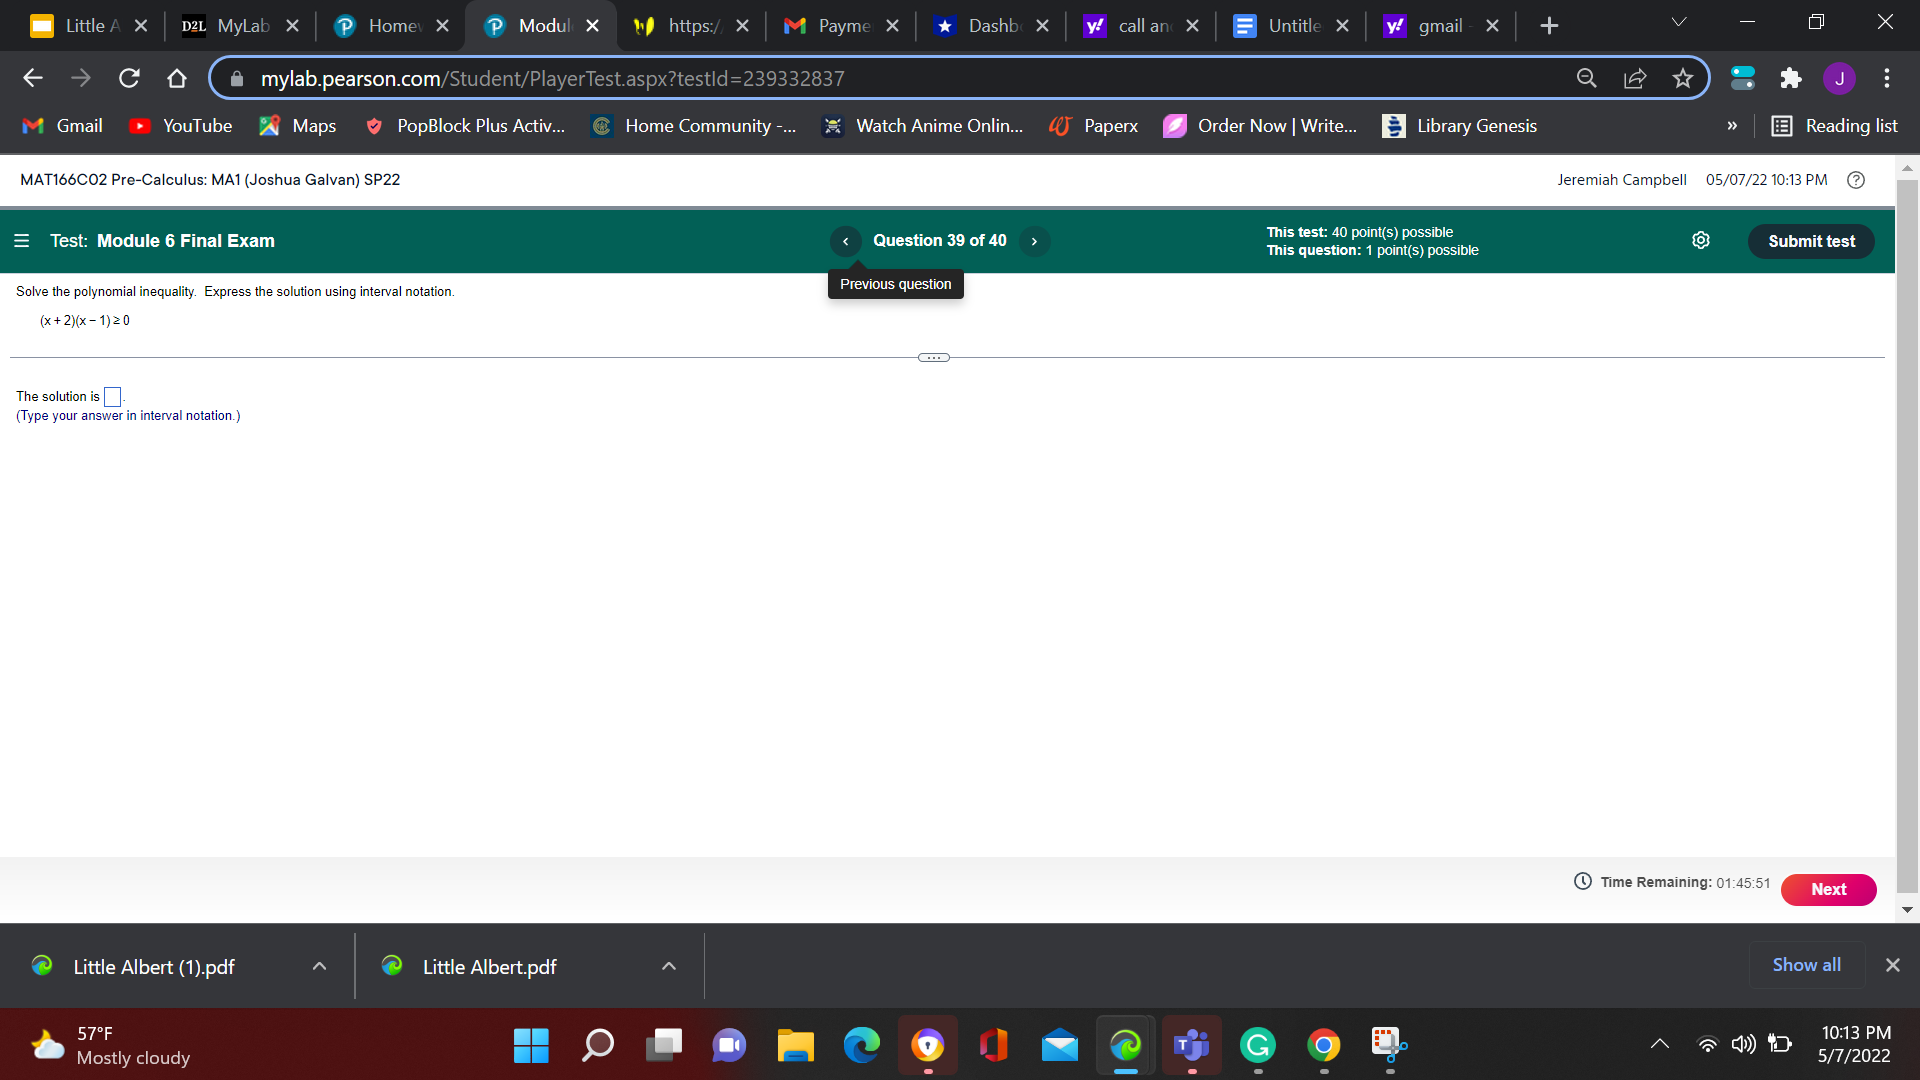Show hidden bookmarks overflow chevron
Screen dimensions: 1920x1080
click(1732, 126)
